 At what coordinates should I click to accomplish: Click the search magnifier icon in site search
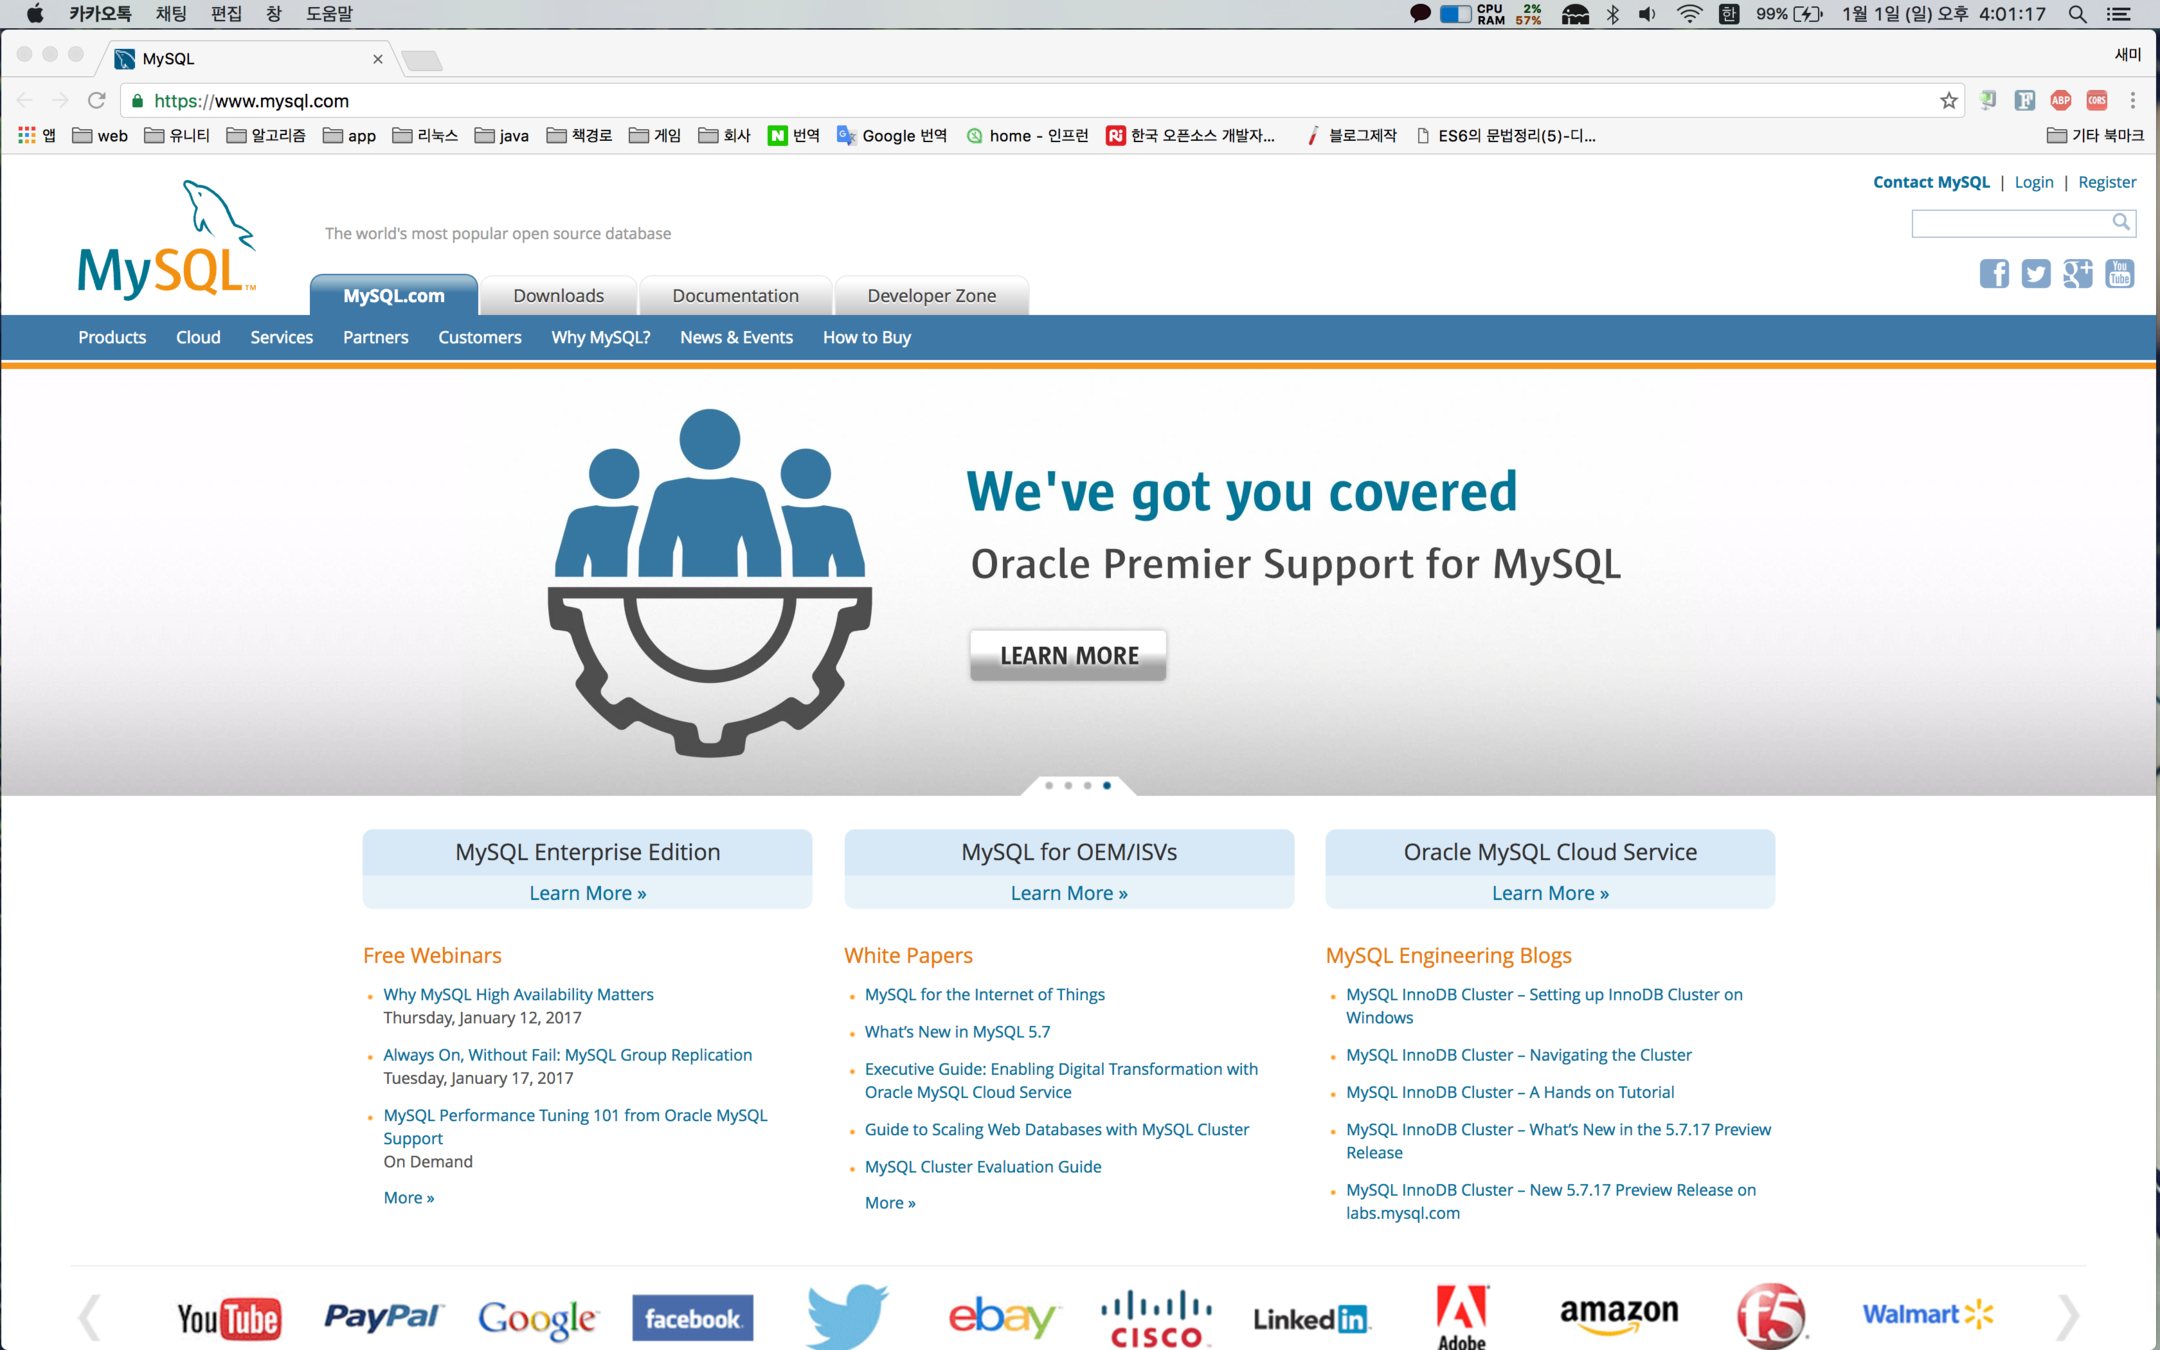(2120, 222)
